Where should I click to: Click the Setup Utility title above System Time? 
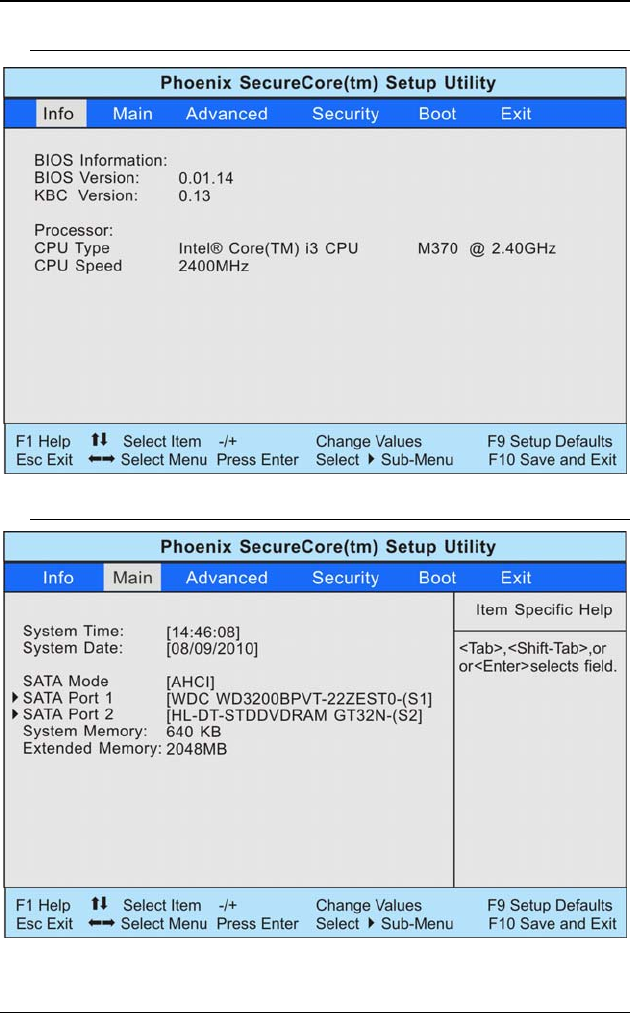click(x=328, y=547)
